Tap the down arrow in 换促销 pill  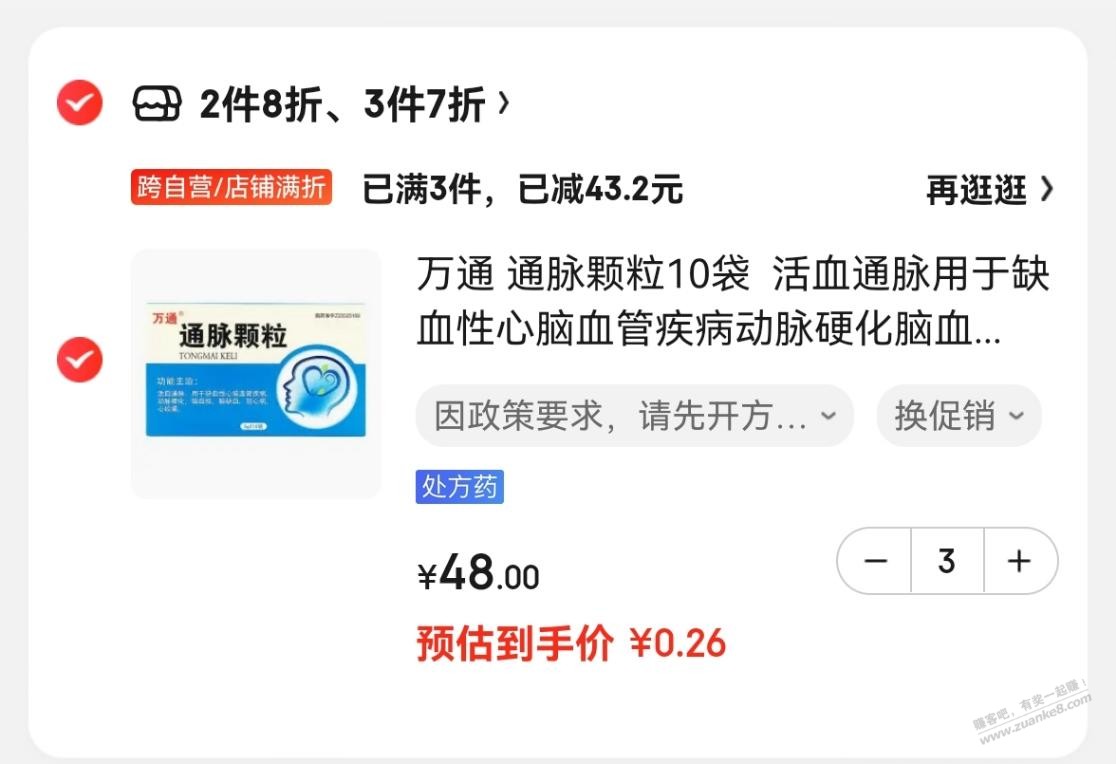pyautogui.click(x=1016, y=415)
